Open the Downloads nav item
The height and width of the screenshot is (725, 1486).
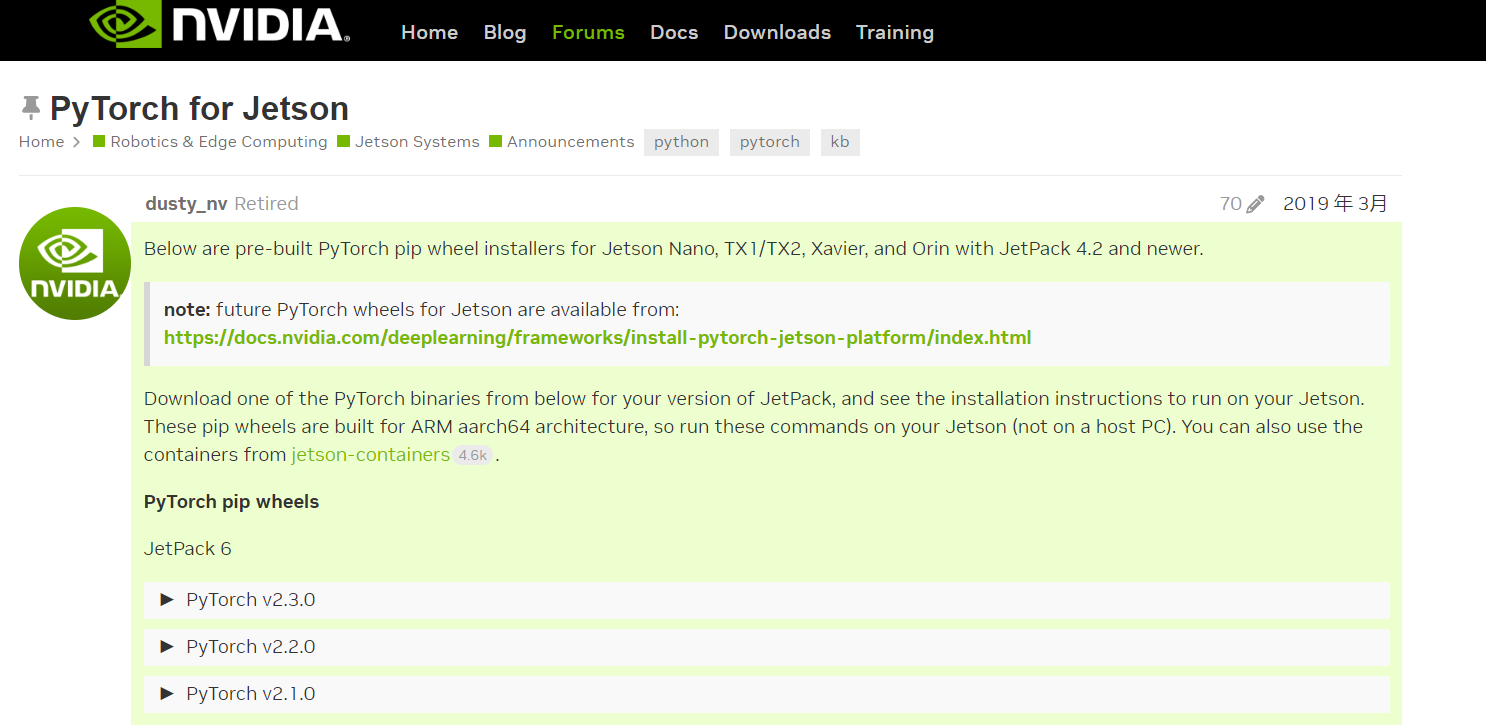(777, 32)
